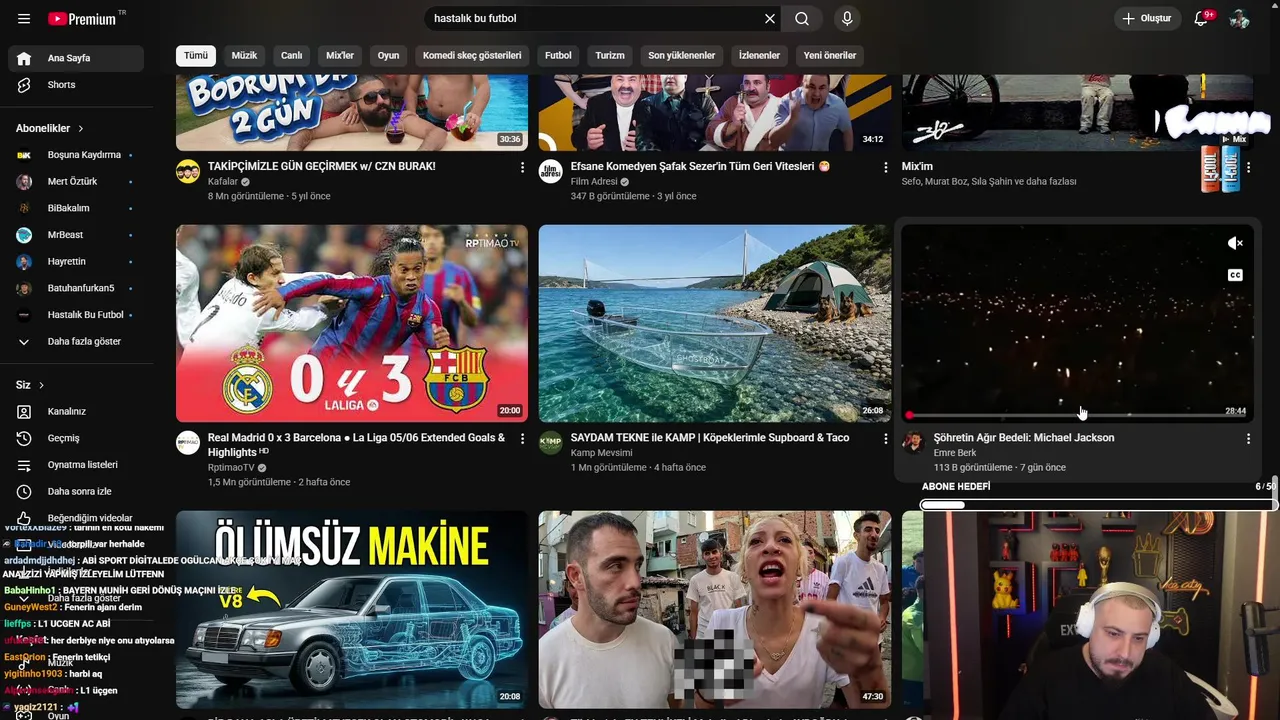This screenshot has width=1280, height=720.
Task: Expand the Siz section chevron
Action: coord(41,385)
